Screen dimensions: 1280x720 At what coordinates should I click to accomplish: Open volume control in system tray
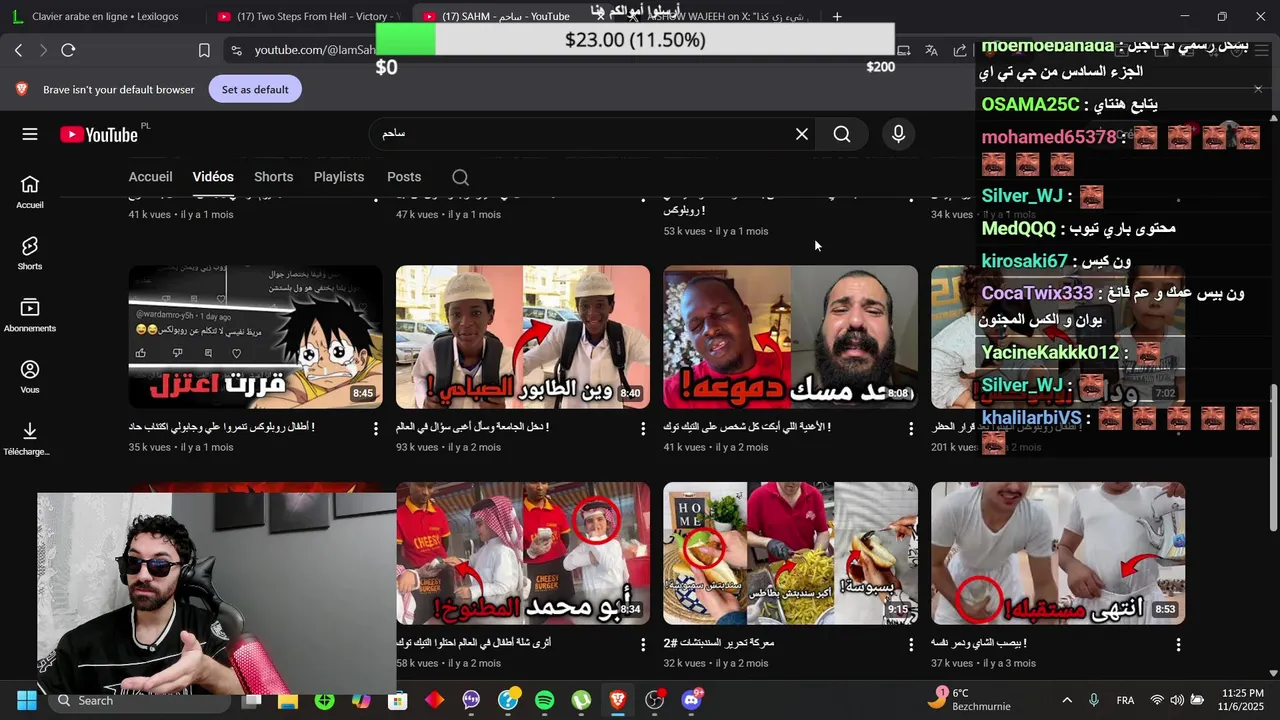[x=1176, y=700]
